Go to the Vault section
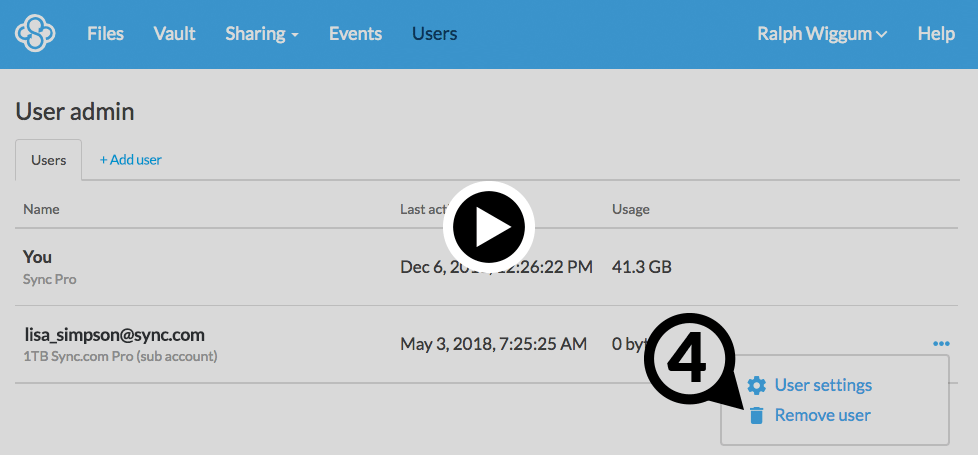 (x=174, y=34)
